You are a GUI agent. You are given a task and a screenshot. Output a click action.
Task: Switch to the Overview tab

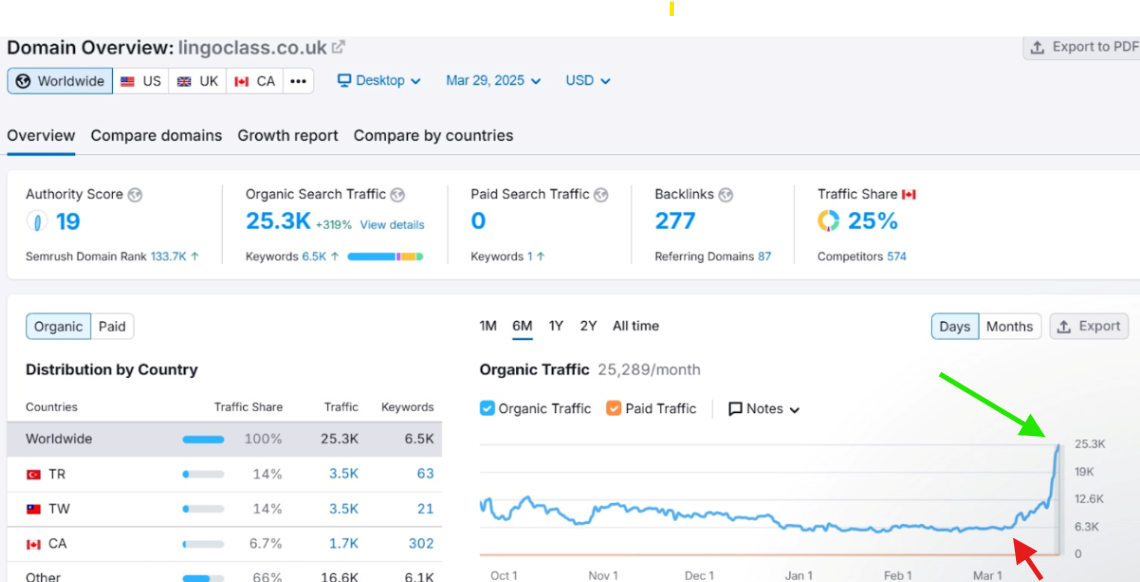click(x=41, y=136)
